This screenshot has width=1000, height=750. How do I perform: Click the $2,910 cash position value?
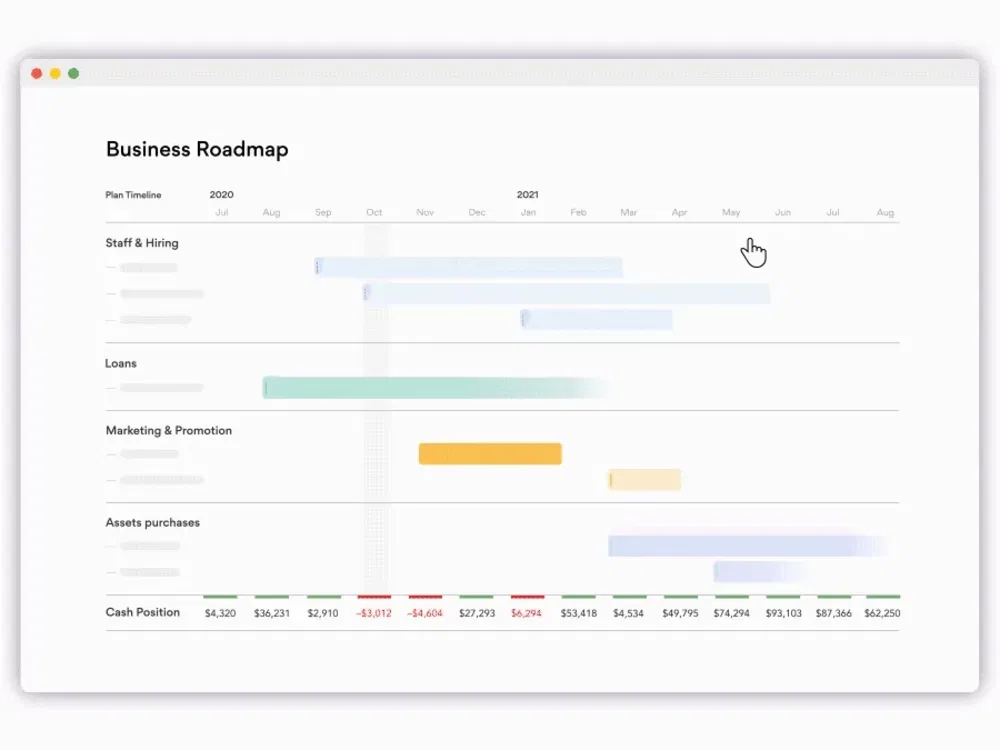tap(323, 613)
